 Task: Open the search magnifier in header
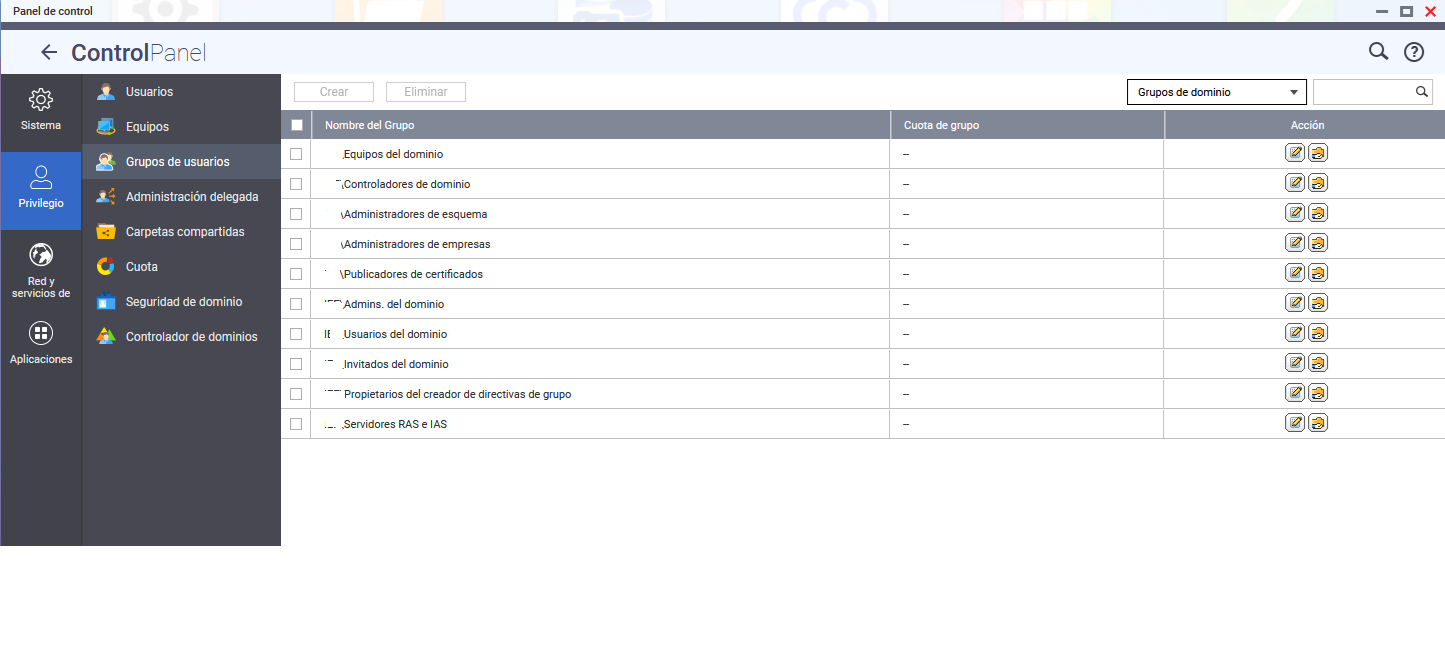pos(1378,52)
